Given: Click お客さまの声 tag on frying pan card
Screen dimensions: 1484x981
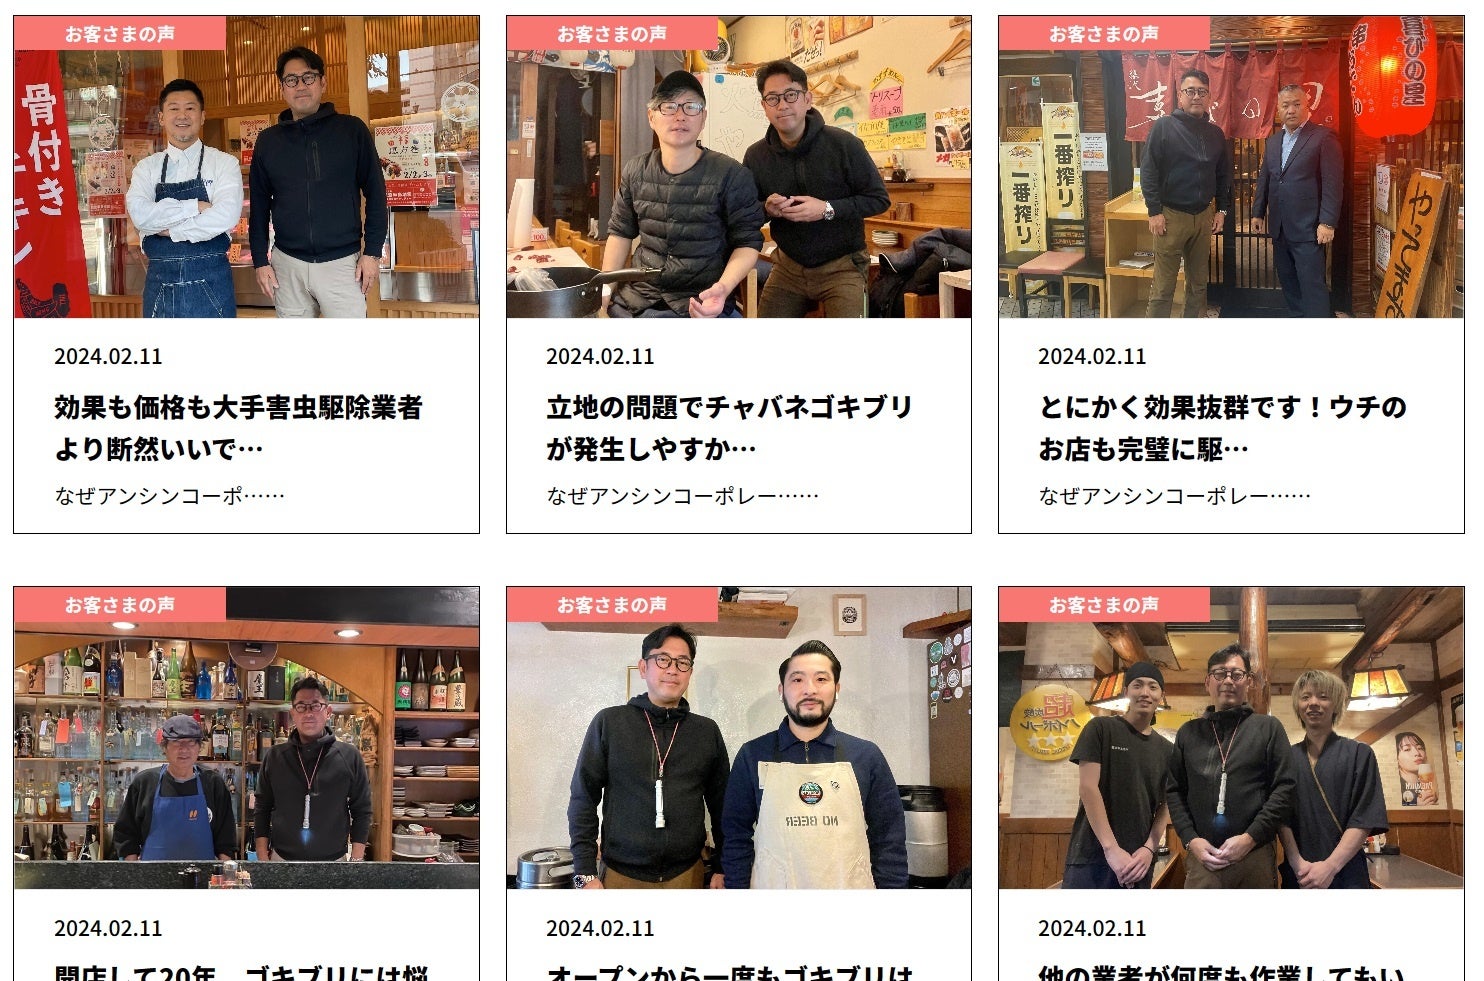Looking at the screenshot, I should pyautogui.click(x=612, y=33).
